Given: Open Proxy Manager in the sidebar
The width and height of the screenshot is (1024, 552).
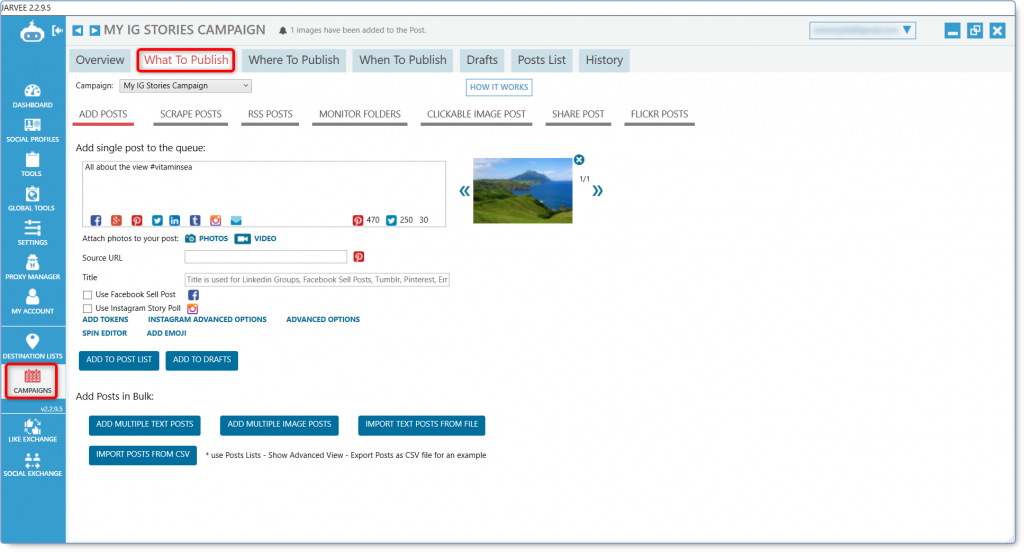Looking at the screenshot, I should 32,267.
